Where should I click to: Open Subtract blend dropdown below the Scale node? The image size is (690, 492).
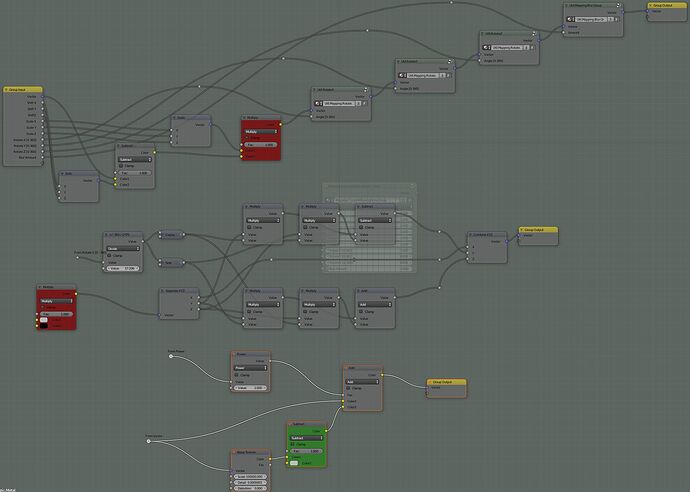135,159
